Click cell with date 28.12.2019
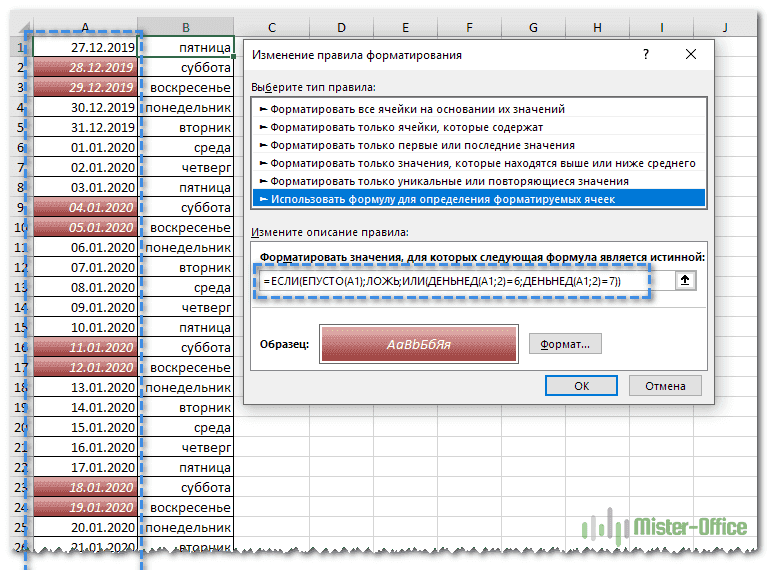Image resolution: width=768 pixels, height=570 pixels. click(x=85, y=68)
